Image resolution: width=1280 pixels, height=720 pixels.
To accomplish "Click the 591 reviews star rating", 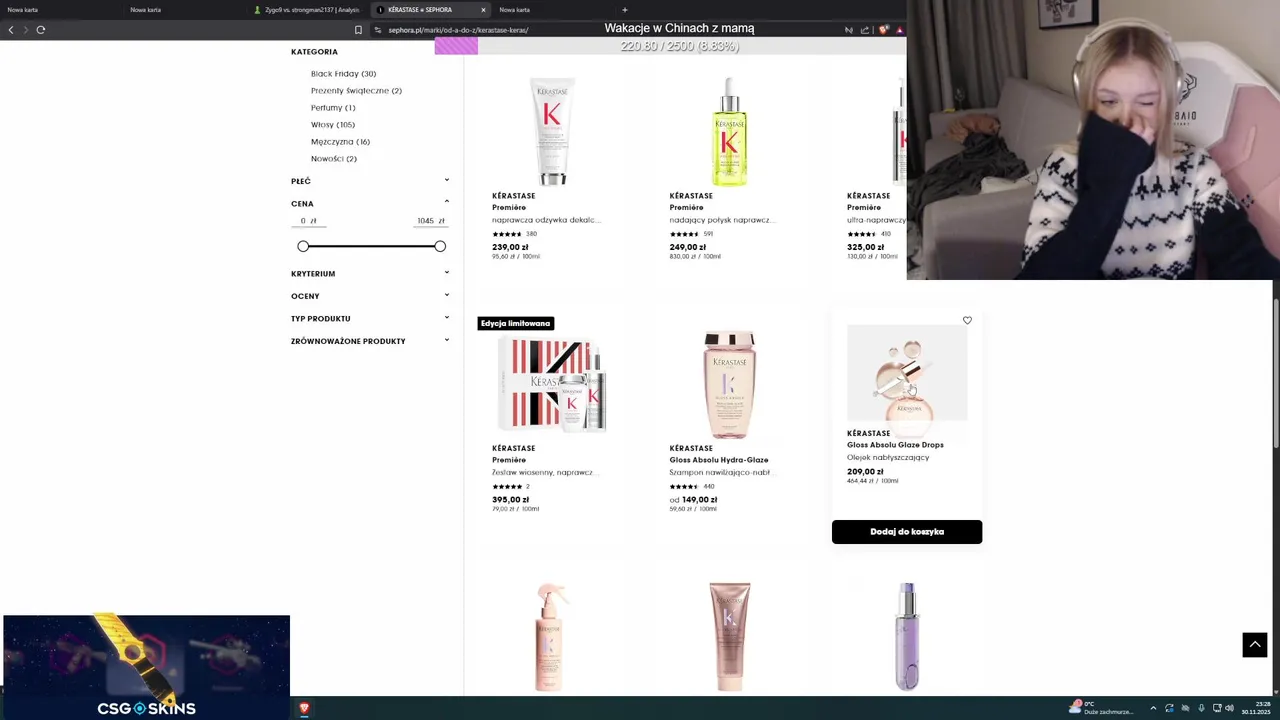I will click(x=691, y=234).
